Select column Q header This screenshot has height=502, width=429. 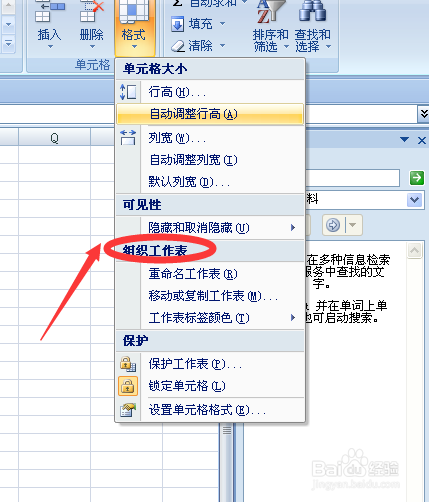pos(54,137)
